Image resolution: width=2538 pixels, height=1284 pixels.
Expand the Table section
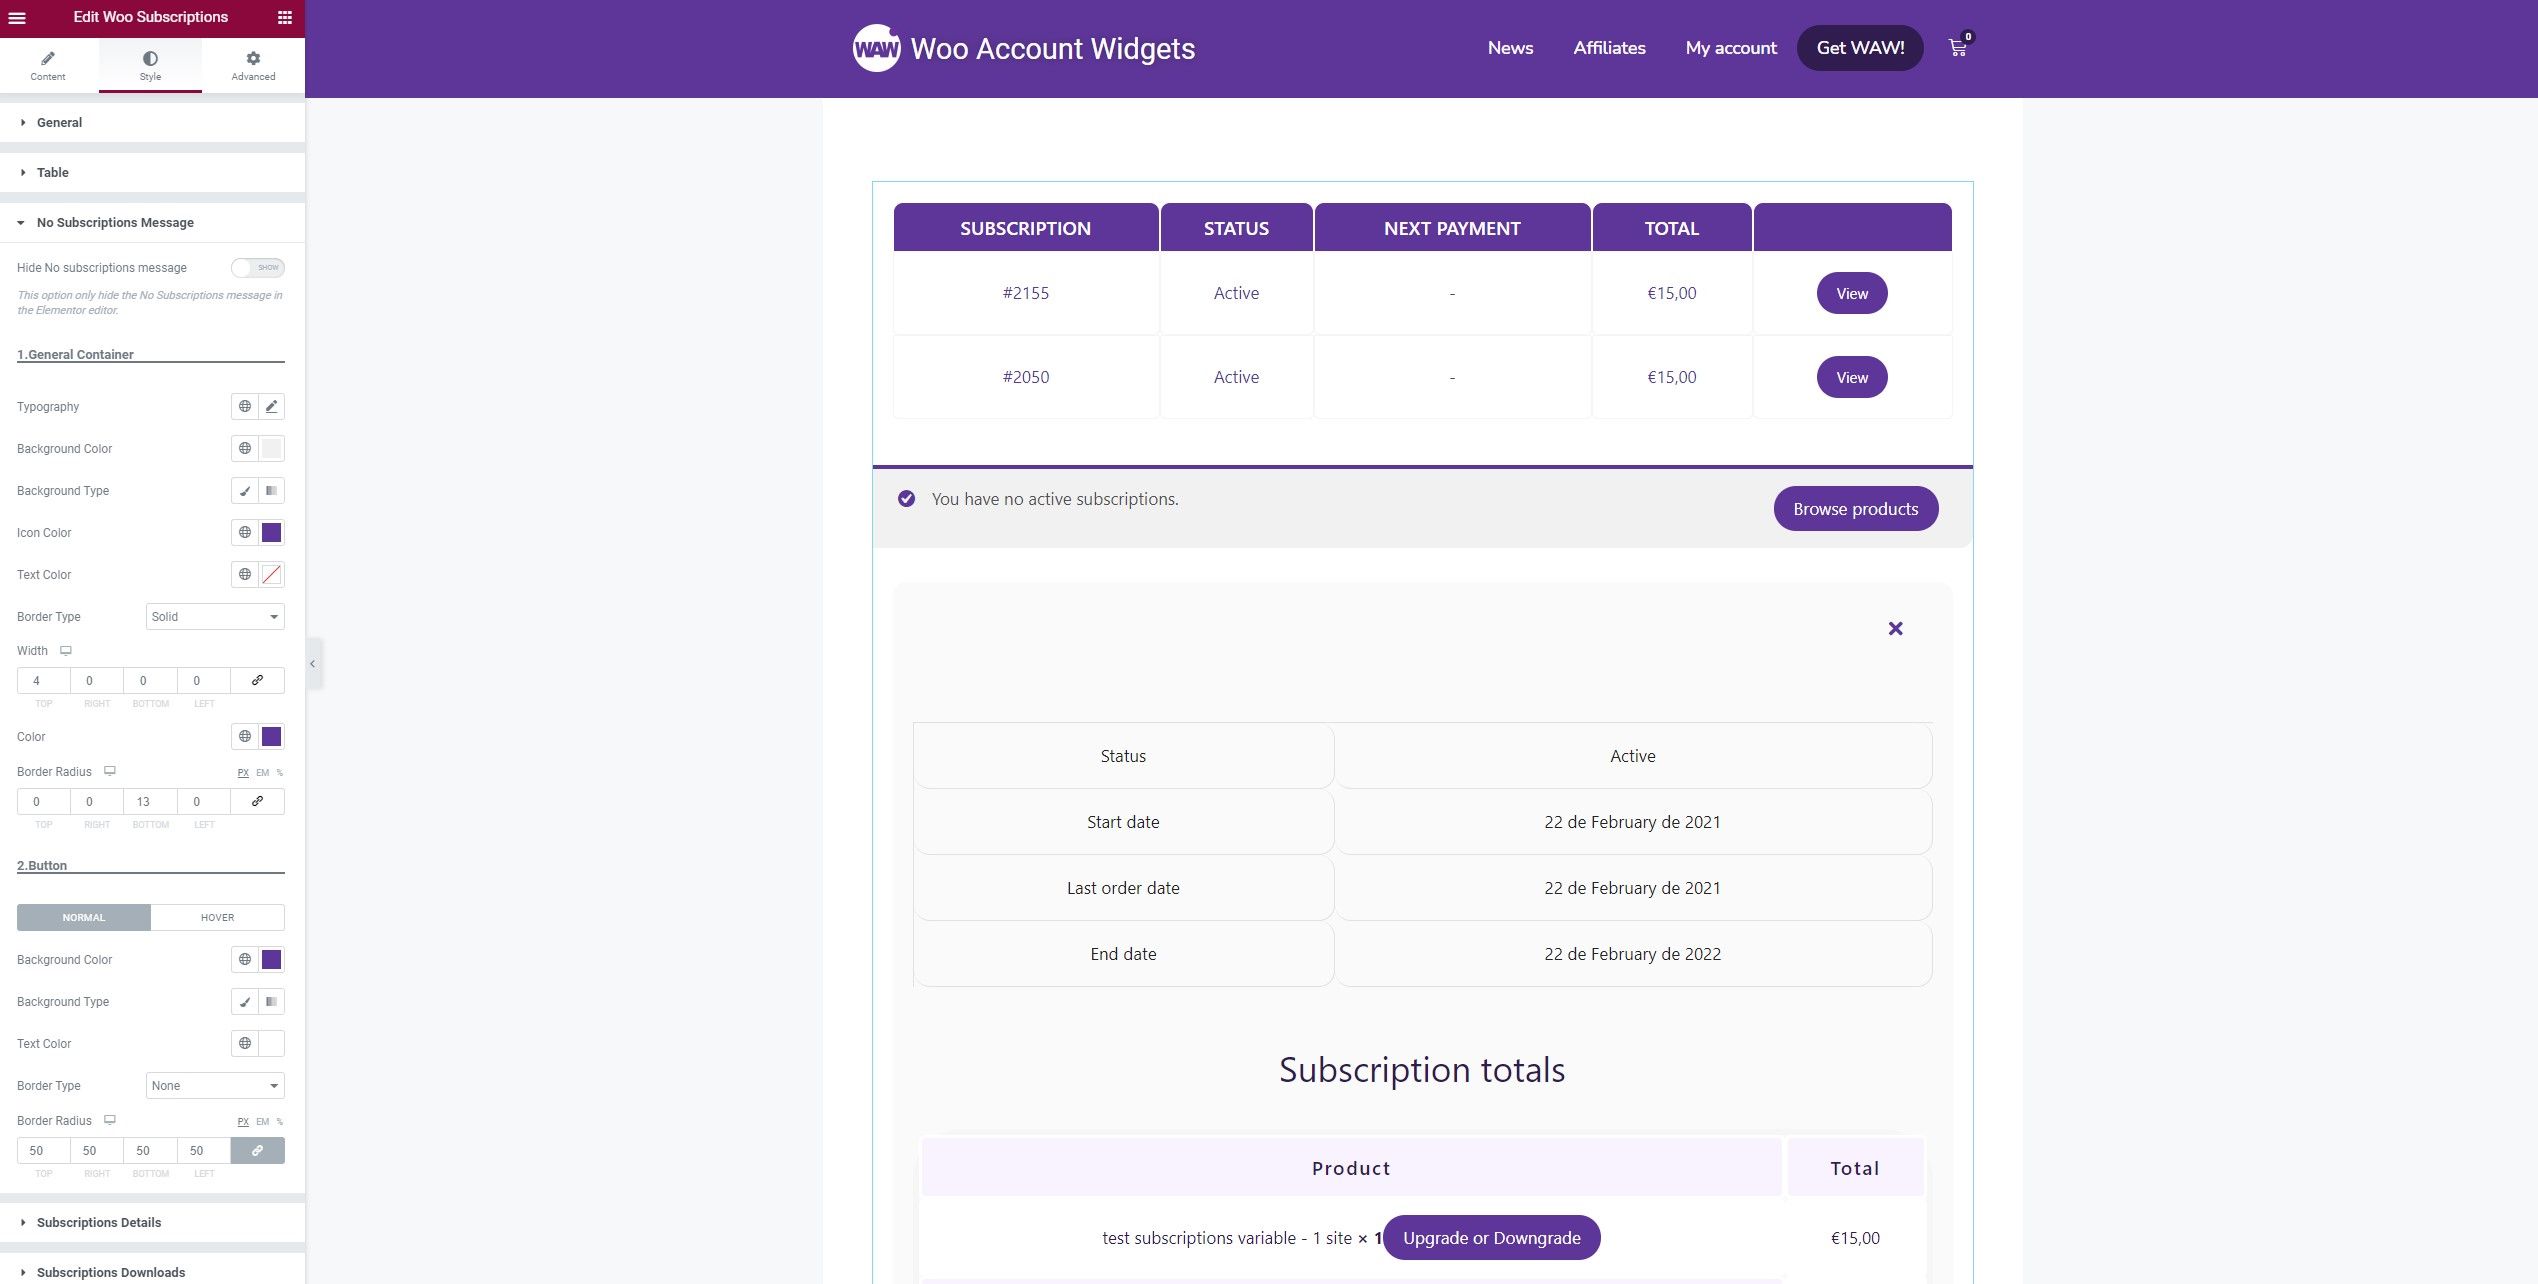[152, 173]
